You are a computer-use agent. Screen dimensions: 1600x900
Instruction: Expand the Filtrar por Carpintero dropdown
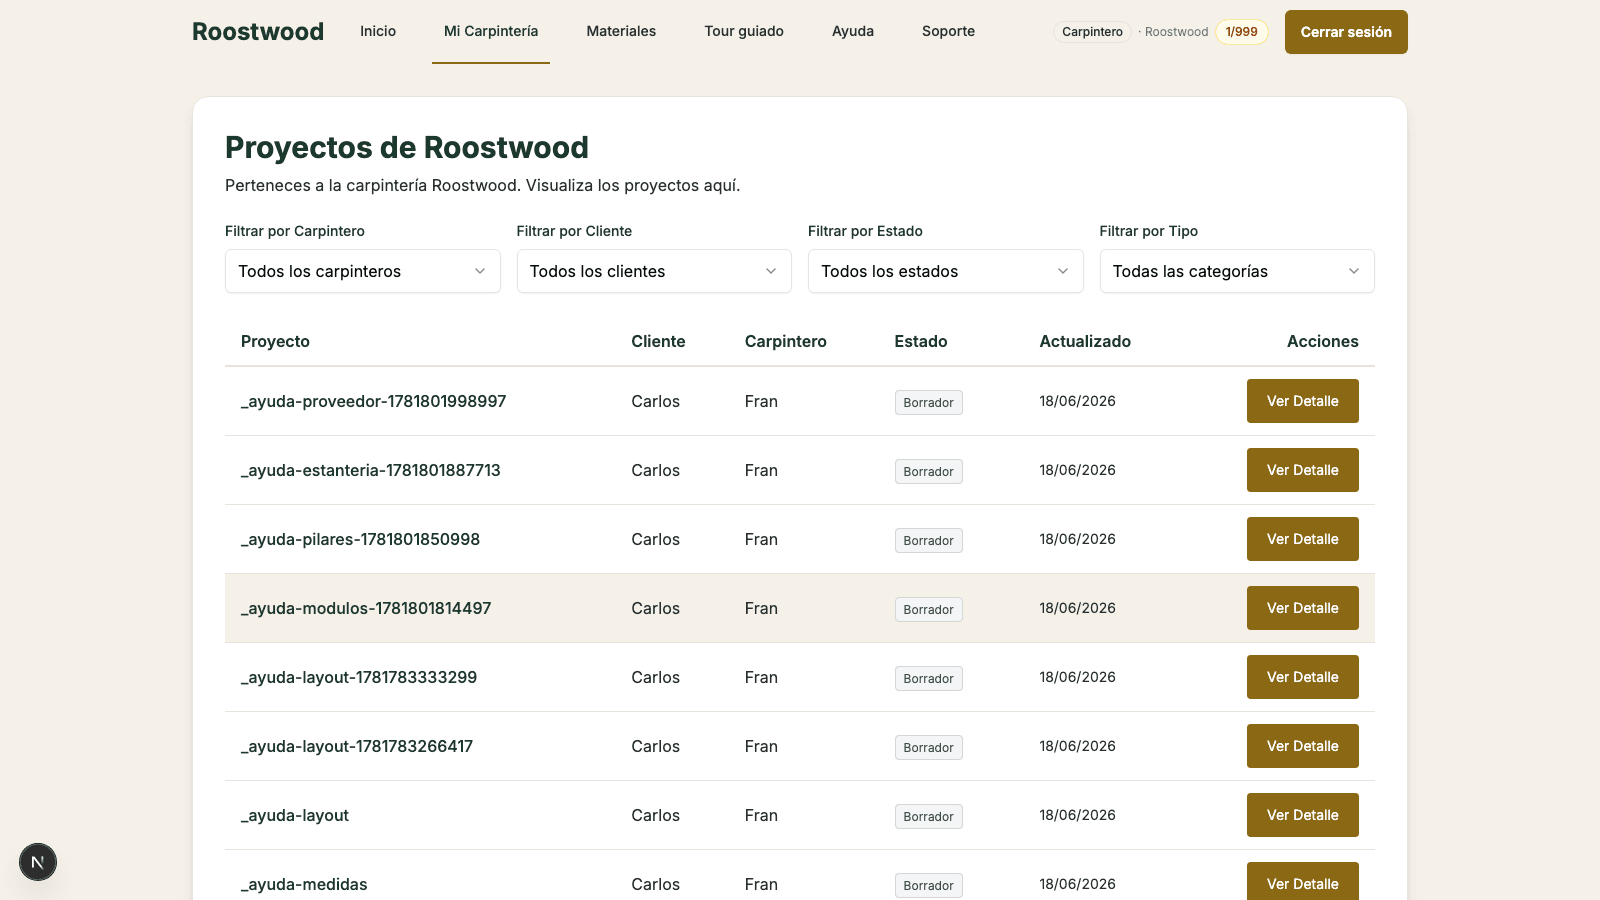click(x=362, y=271)
